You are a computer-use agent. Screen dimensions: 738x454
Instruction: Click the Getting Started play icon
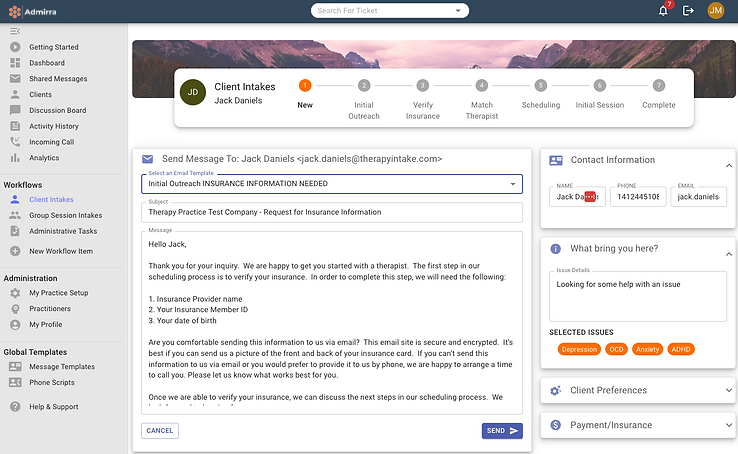click(15, 47)
